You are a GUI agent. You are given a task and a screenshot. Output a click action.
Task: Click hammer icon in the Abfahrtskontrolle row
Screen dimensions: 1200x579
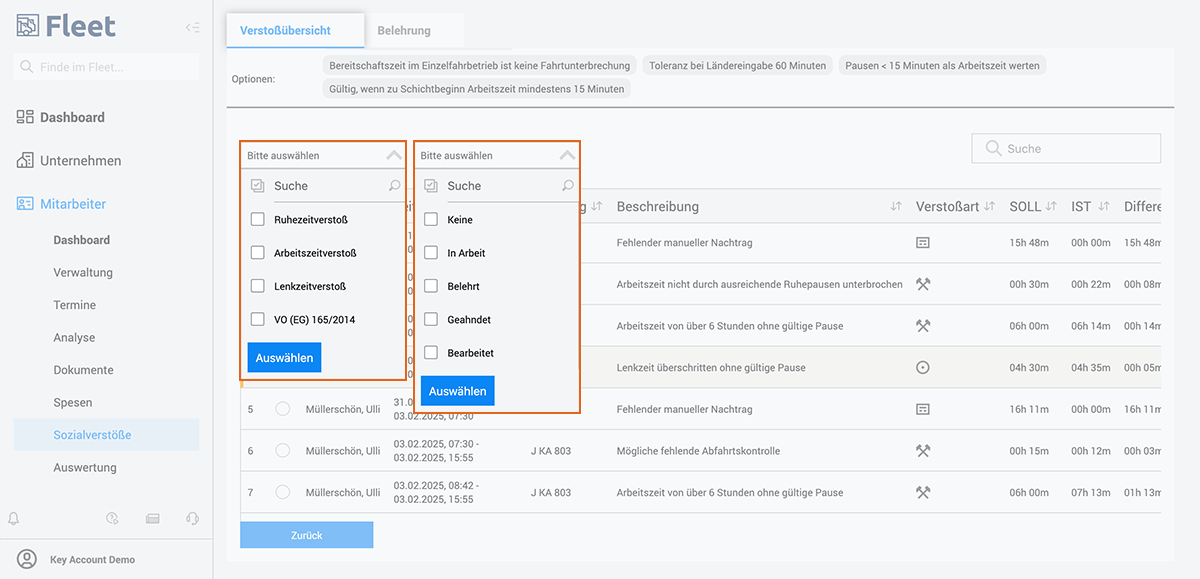923,451
